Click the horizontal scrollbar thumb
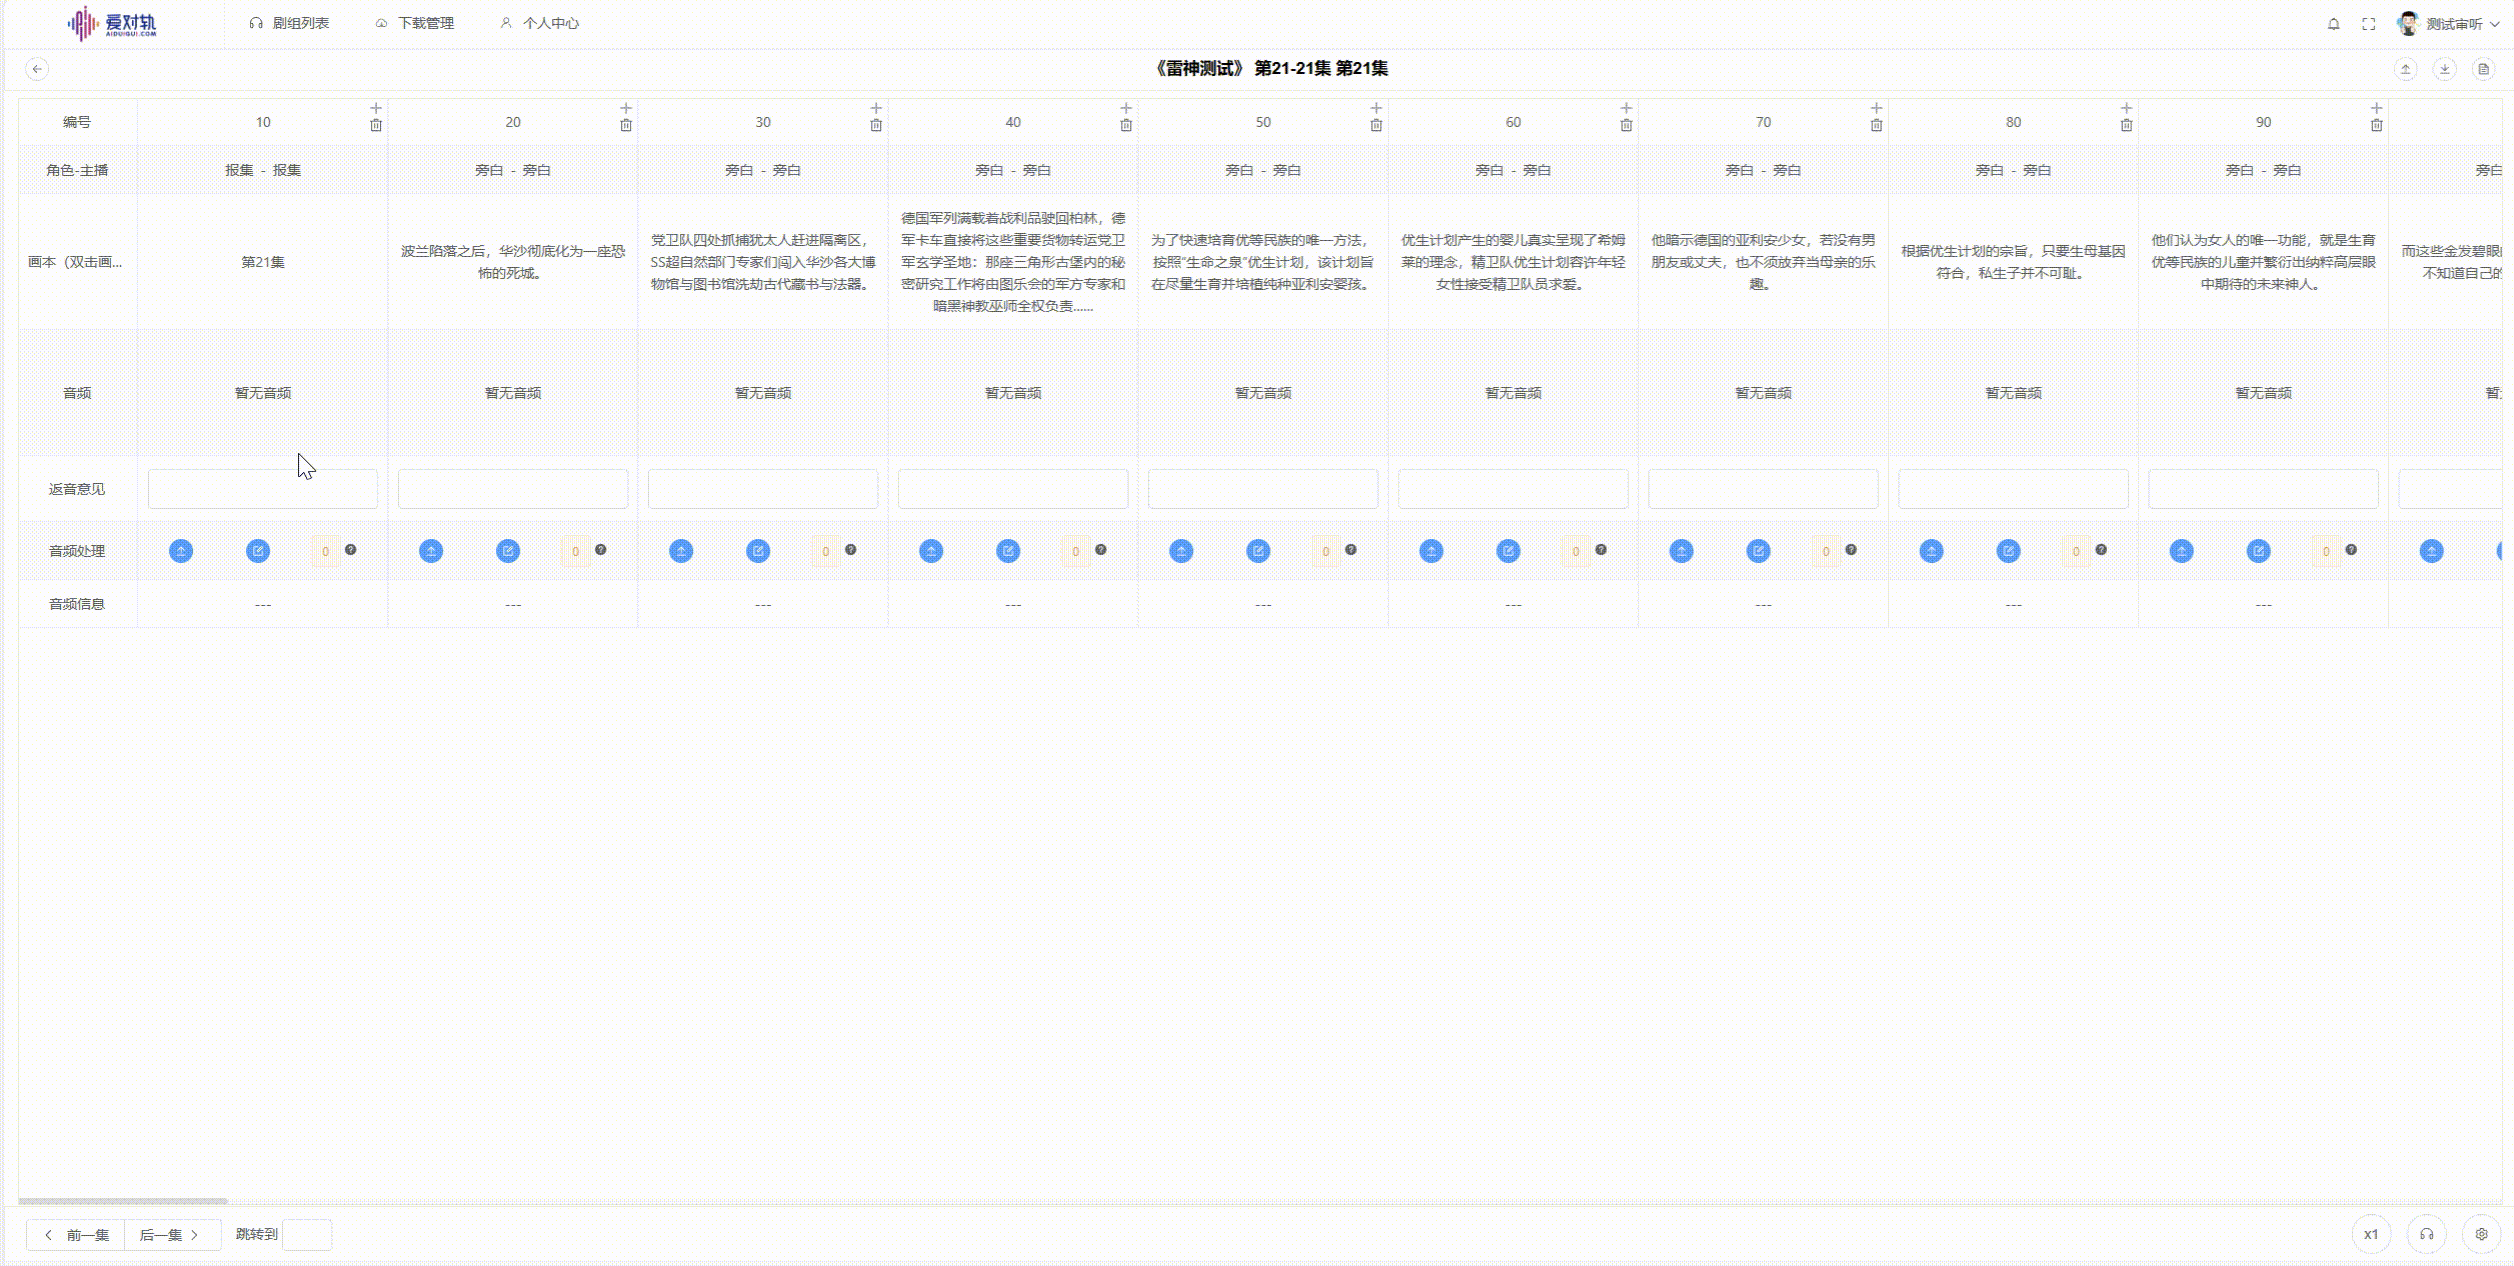Viewport: 2514px width, 1266px height. [x=123, y=1201]
